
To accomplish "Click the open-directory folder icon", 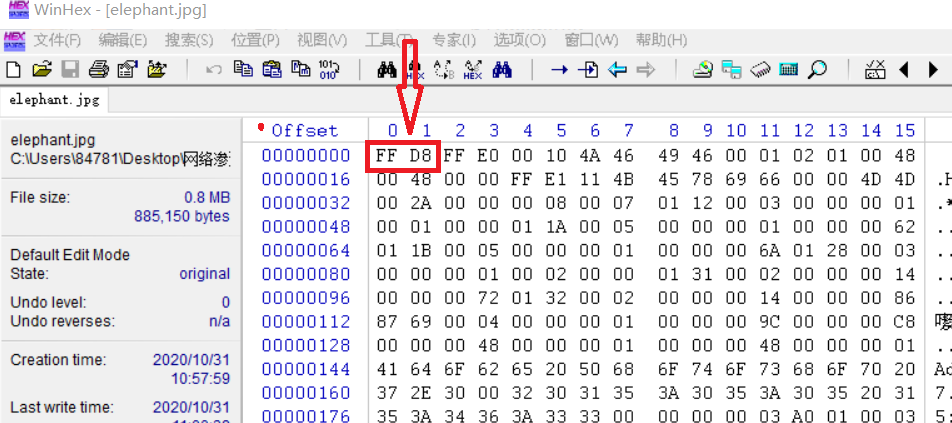I will point(157,69).
